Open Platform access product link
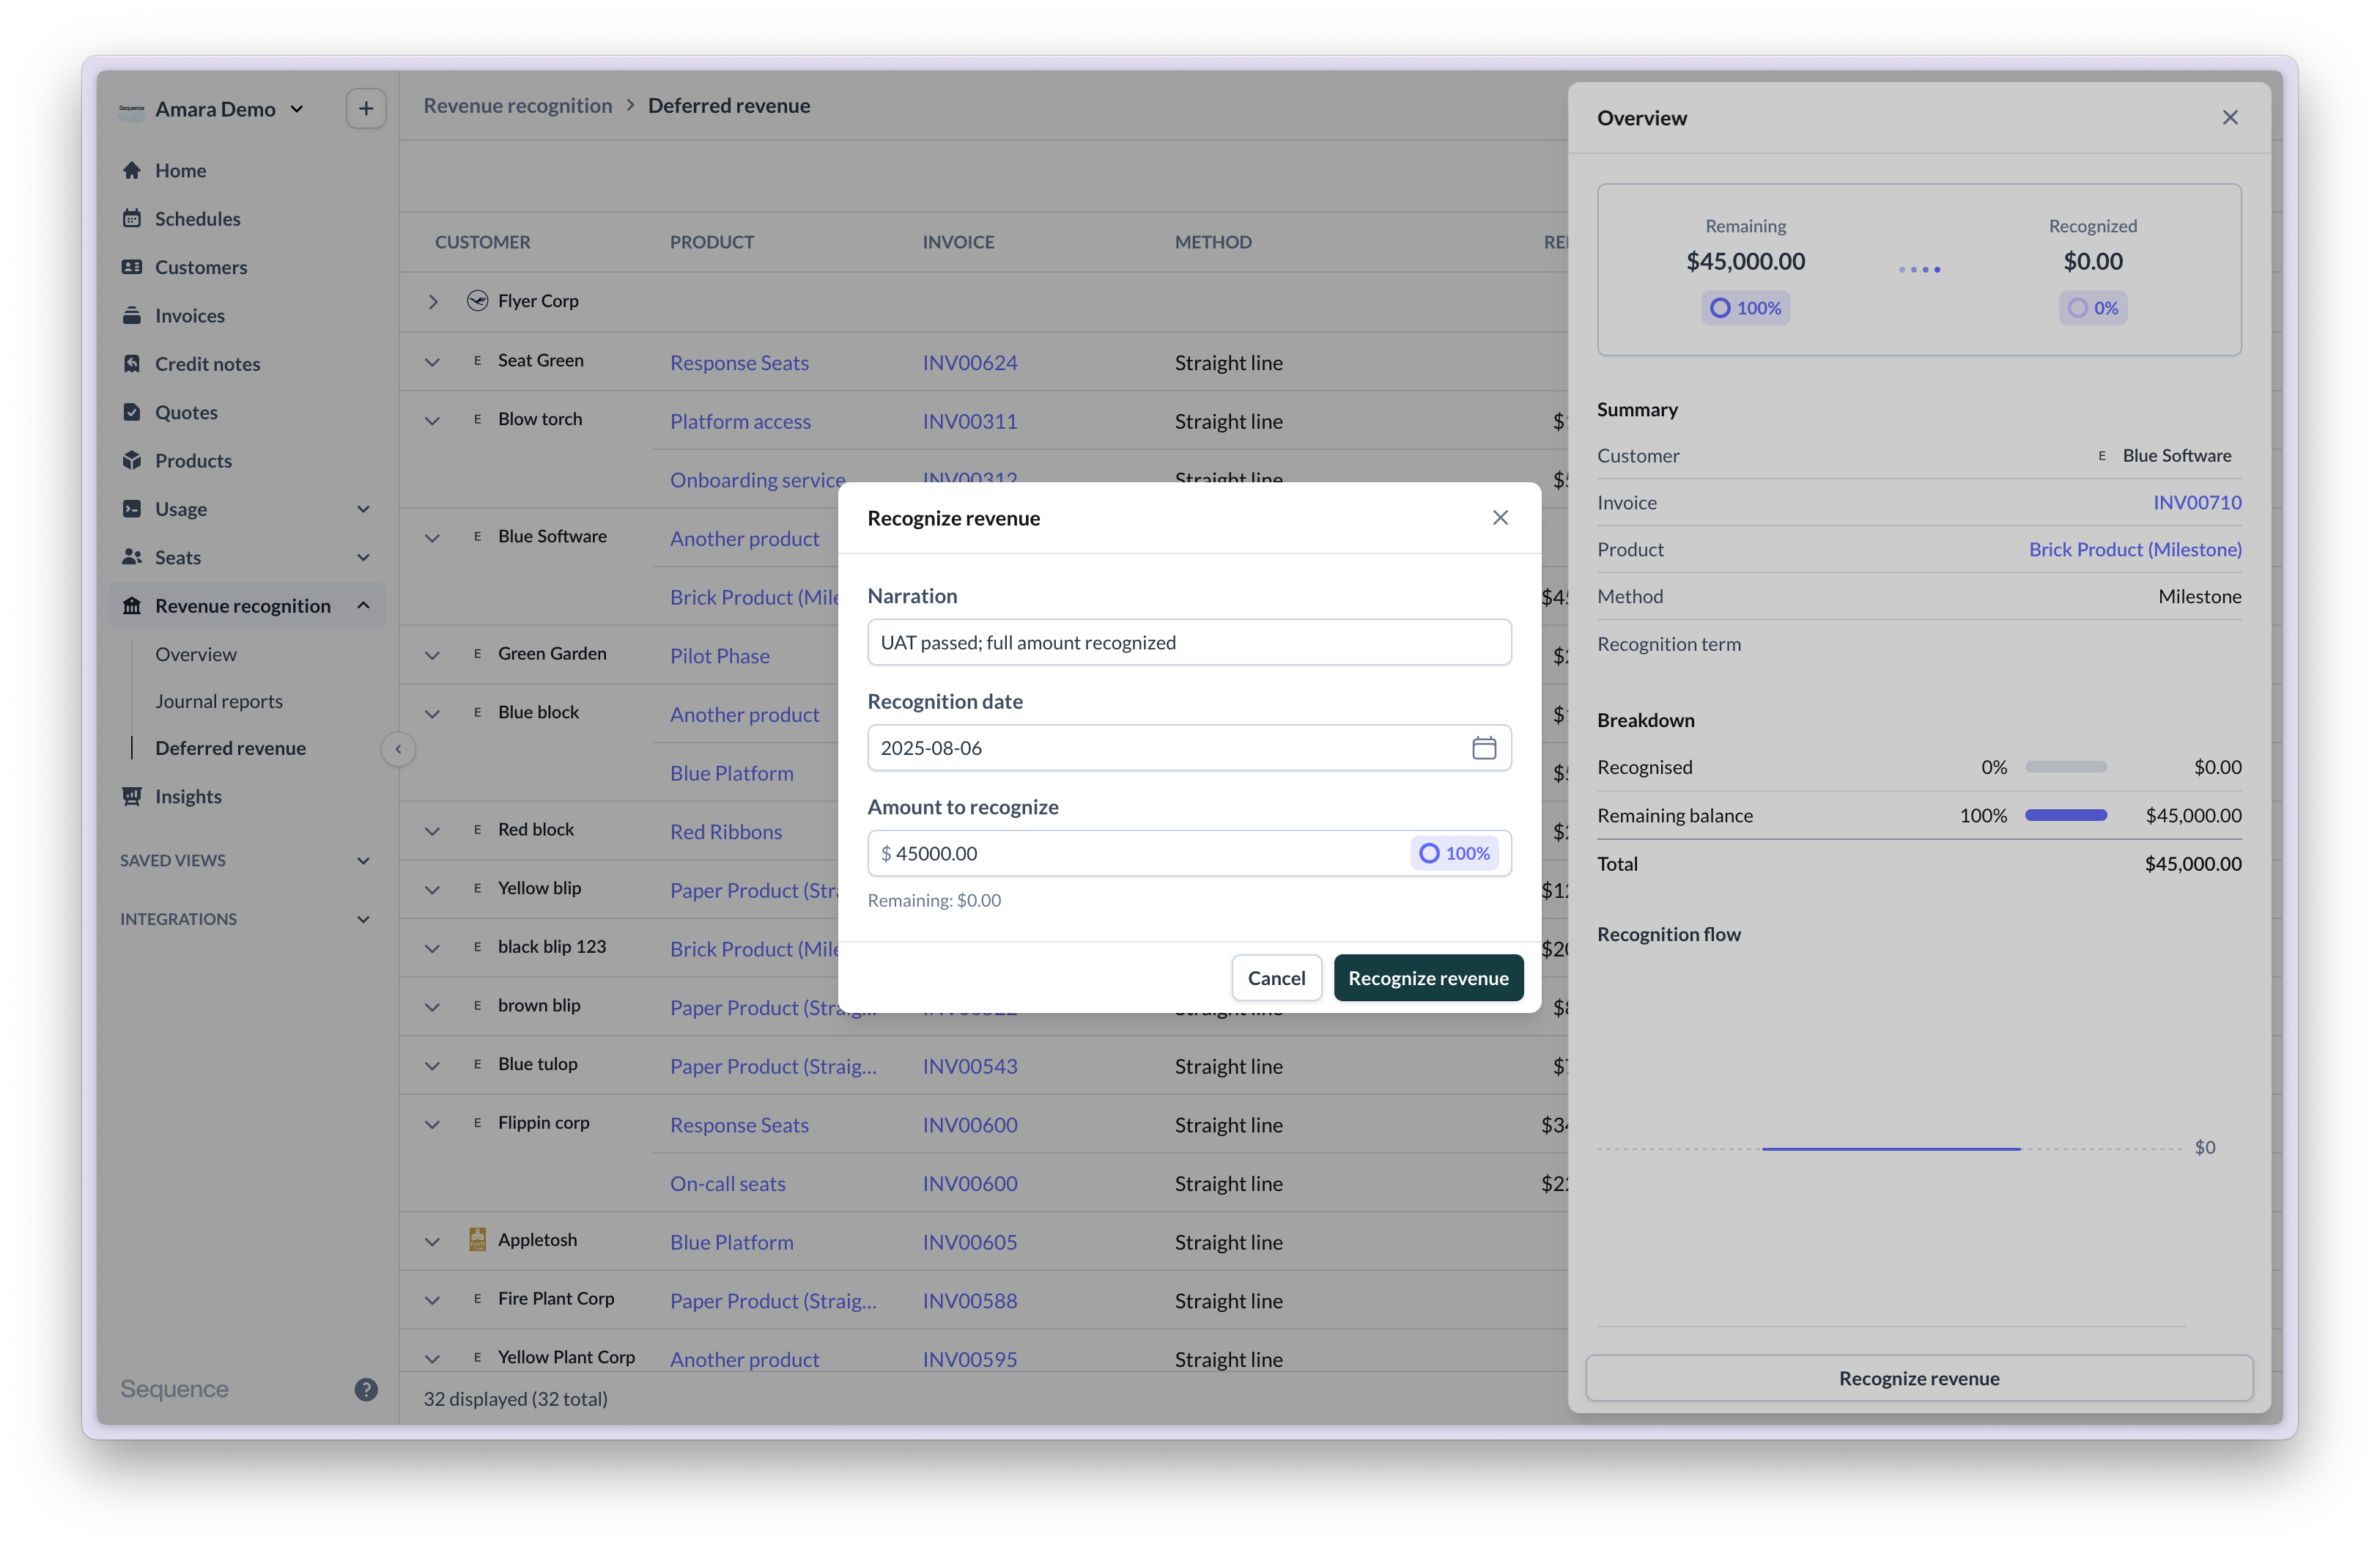 tap(740, 421)
